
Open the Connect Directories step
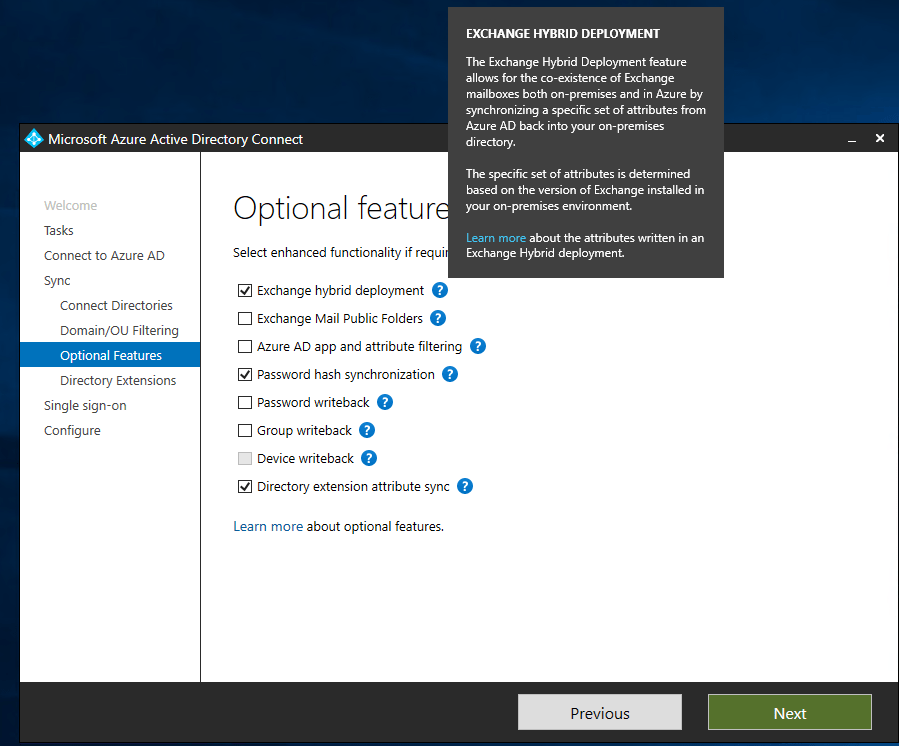116,306
